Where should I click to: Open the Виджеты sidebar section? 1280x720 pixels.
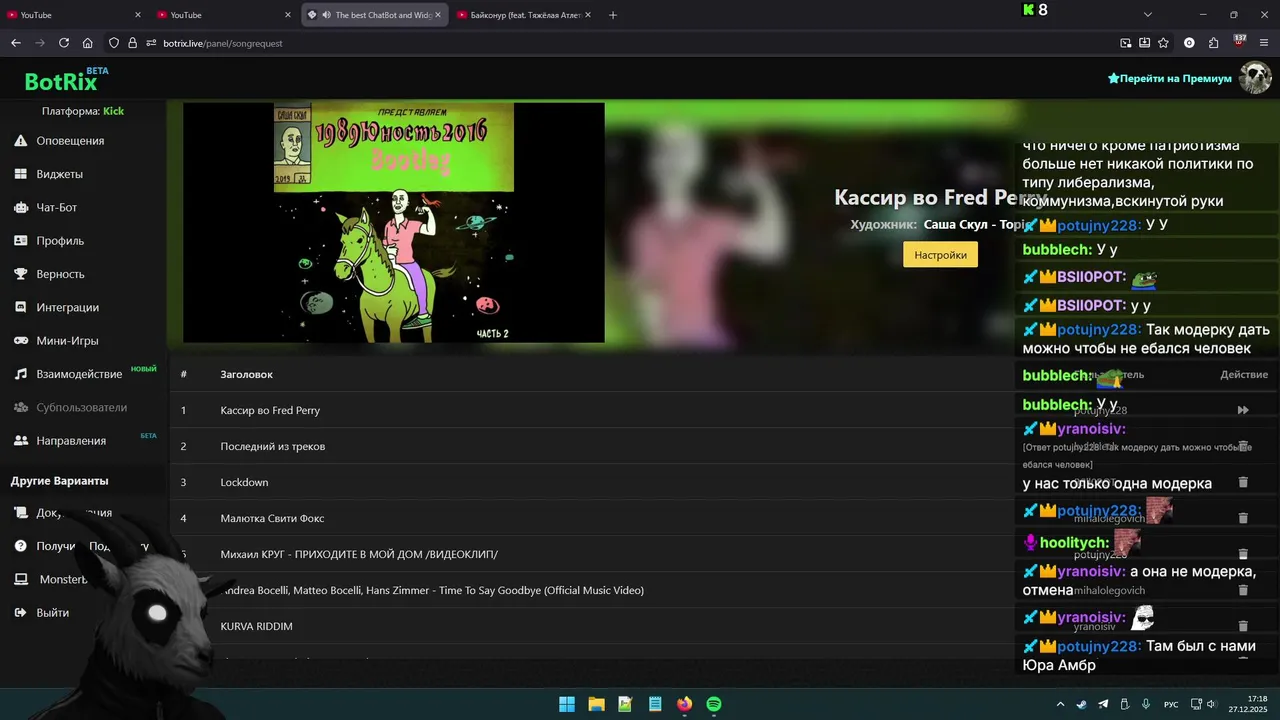(49, 174)
